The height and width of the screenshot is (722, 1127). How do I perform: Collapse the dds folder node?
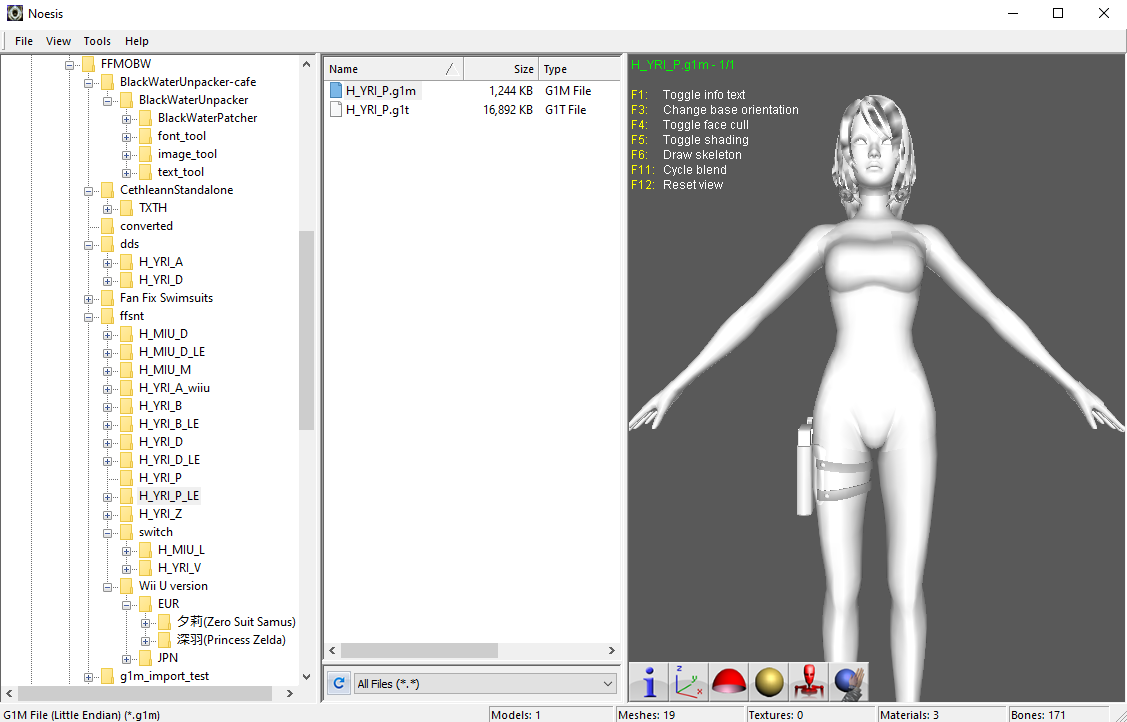point(88,244)
